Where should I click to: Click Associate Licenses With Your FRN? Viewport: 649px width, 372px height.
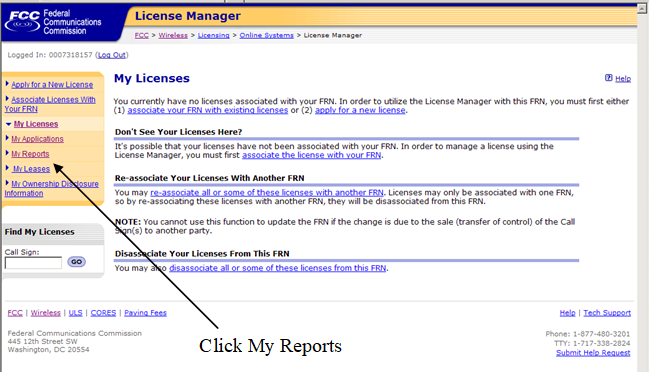(x=50, y=104)
